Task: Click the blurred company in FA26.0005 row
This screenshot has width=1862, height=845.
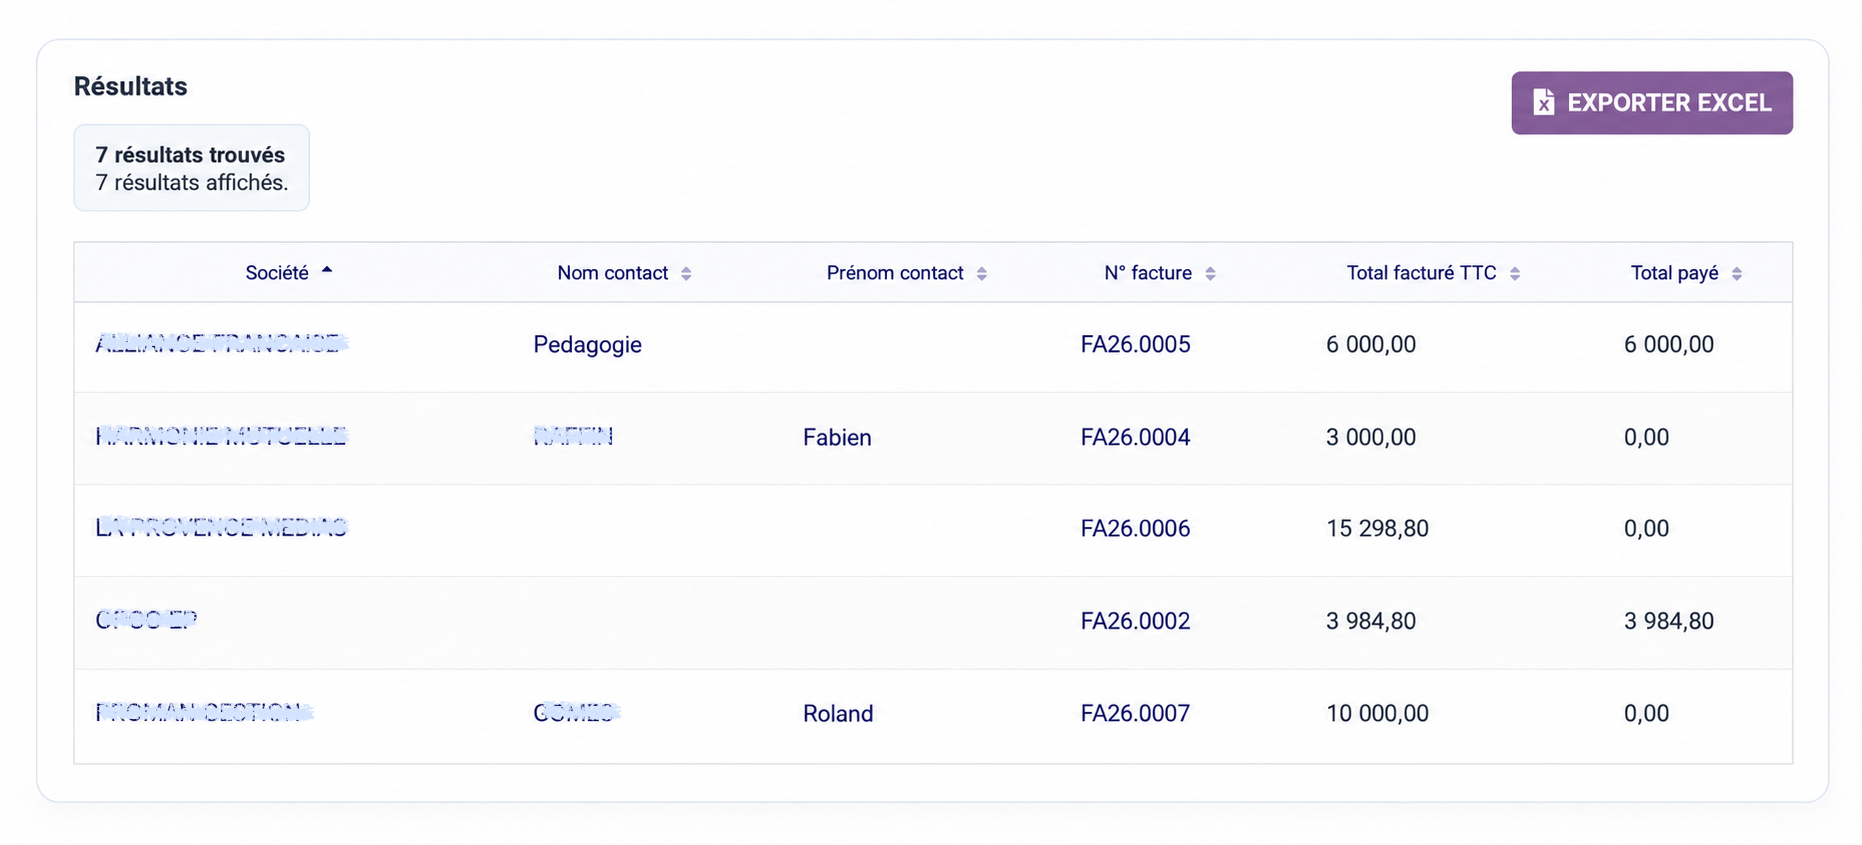Action: (x=221, y=344)
